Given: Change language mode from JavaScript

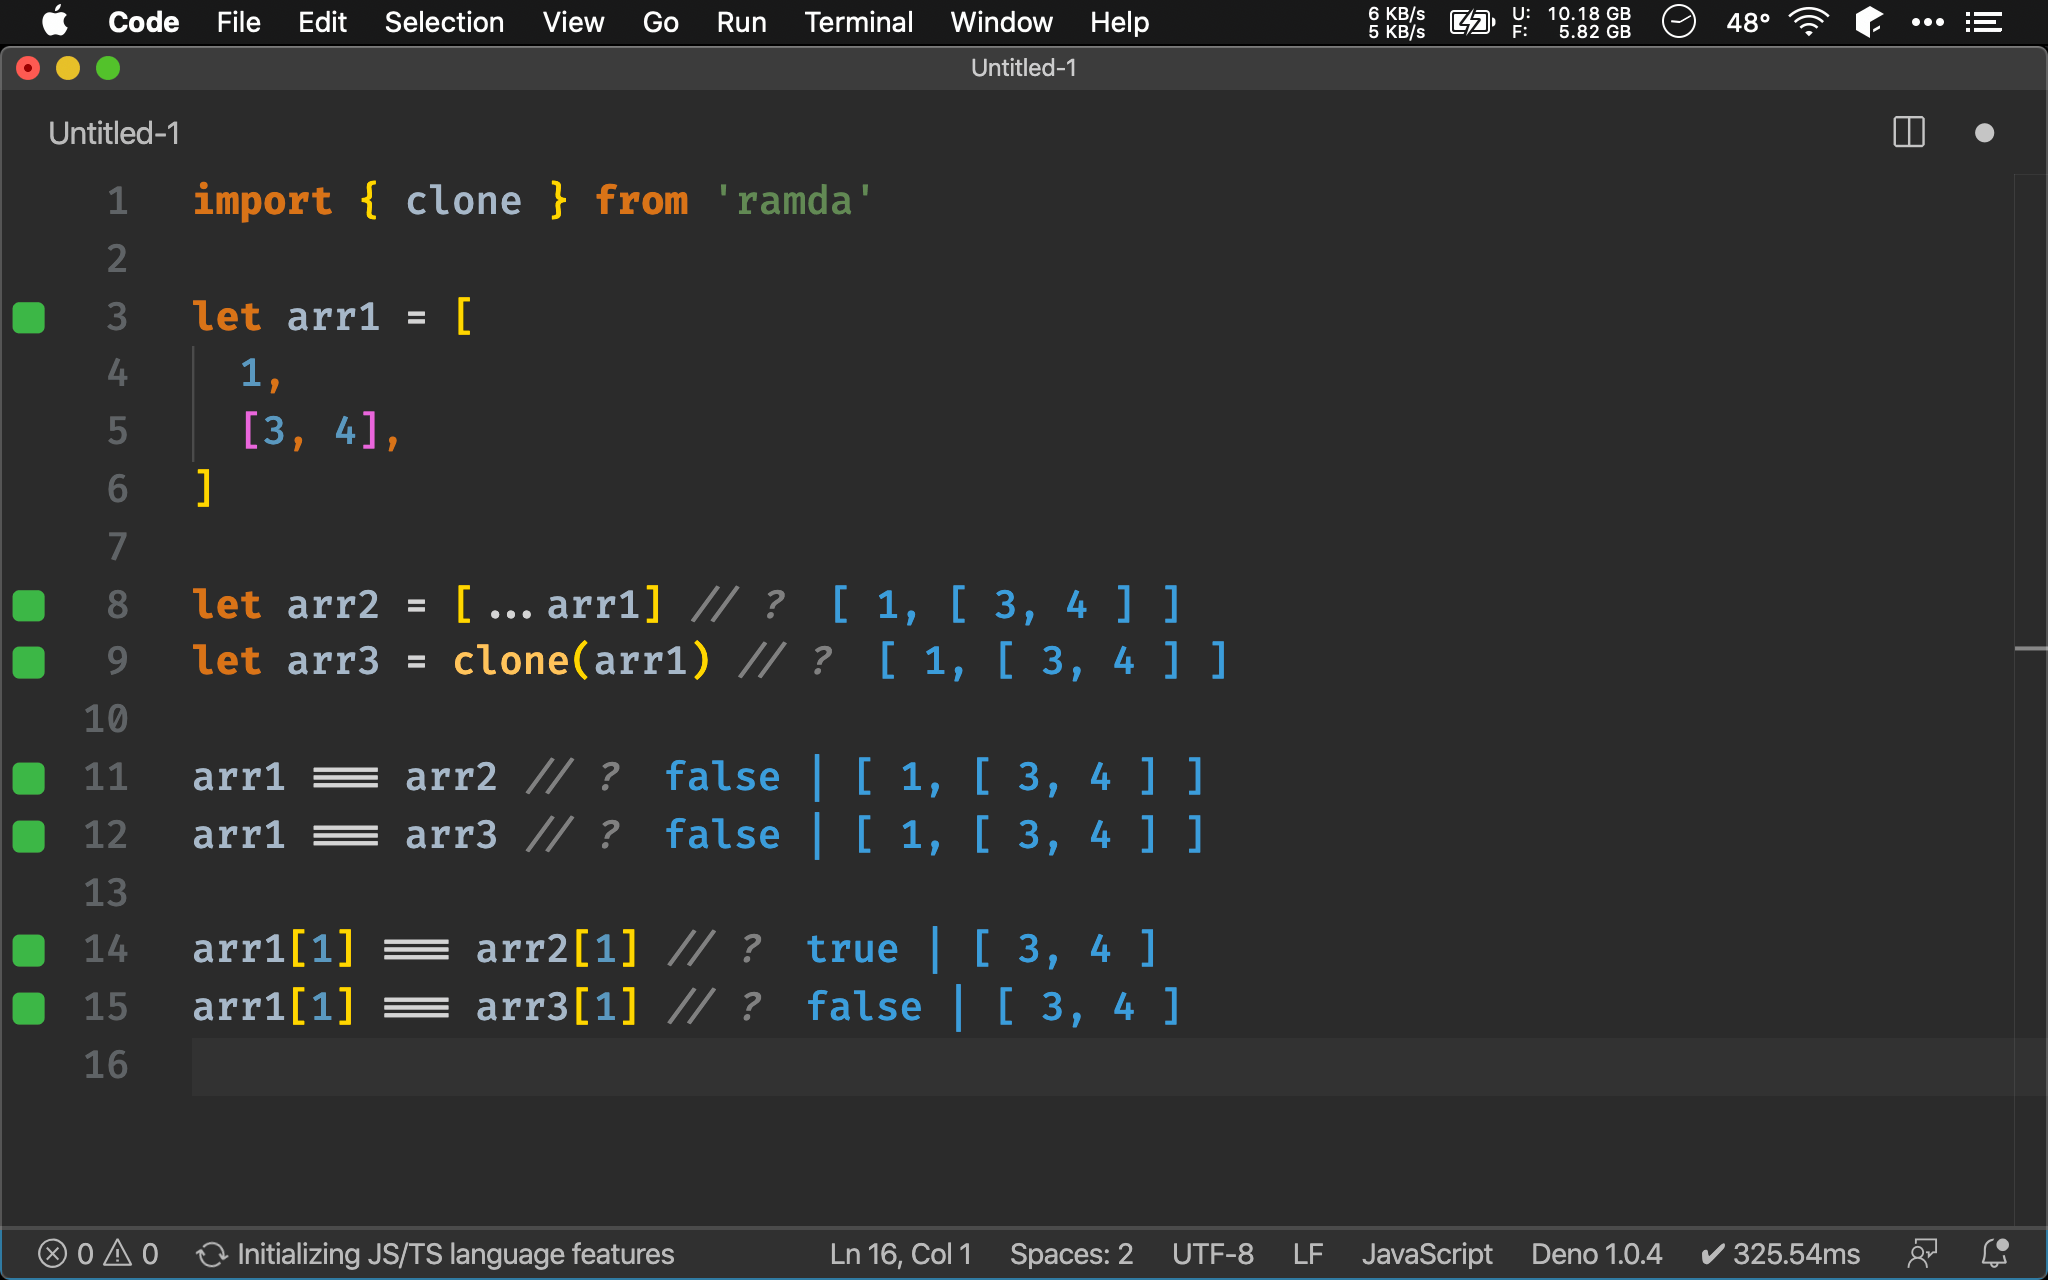Looking at the screenshot, I should point(1427,1254).
